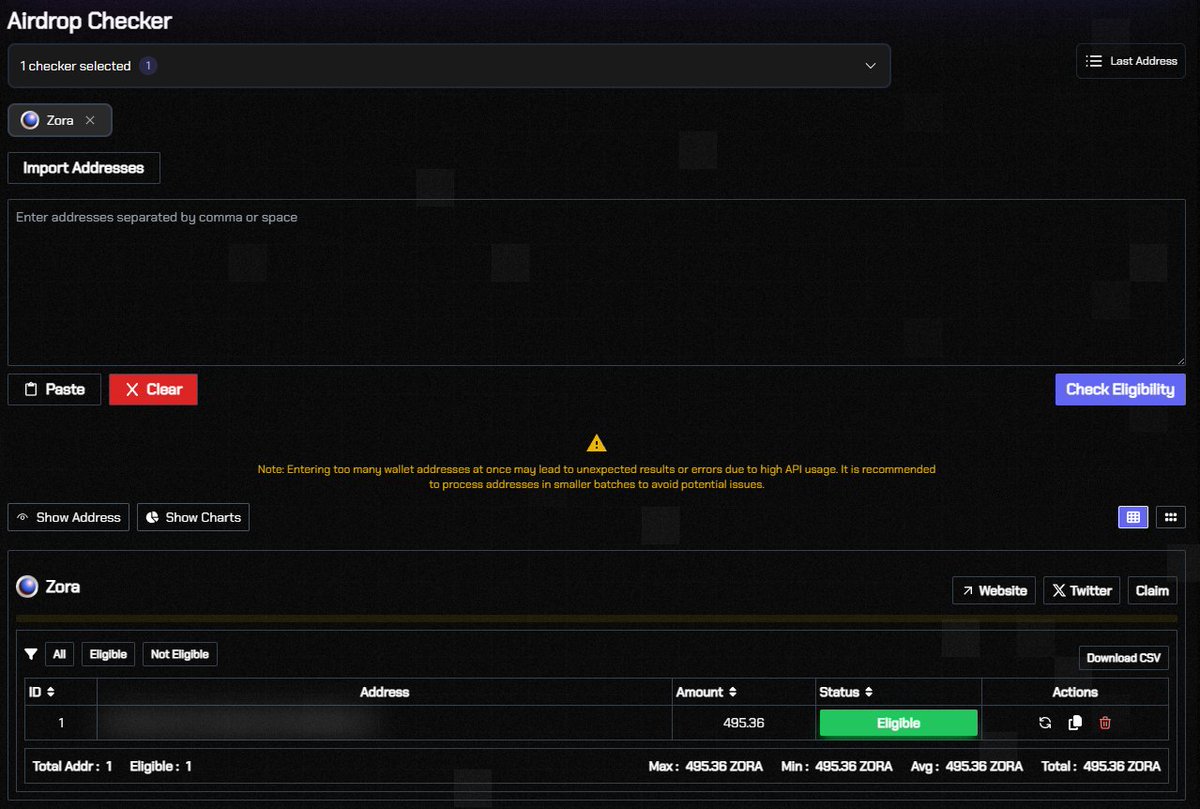Click the yellow warning triangle icon
The width and height of the screenshot is (1200, 809).
coord(597,443)
